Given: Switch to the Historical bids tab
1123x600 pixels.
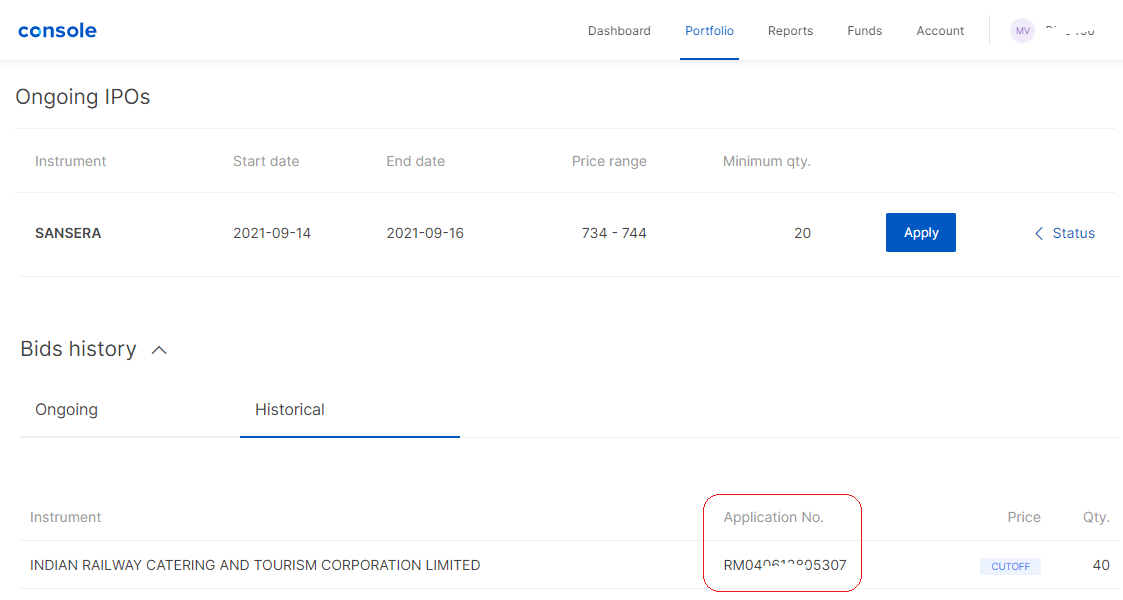Looking at the screenshot, I should click(x=289, y=410).
